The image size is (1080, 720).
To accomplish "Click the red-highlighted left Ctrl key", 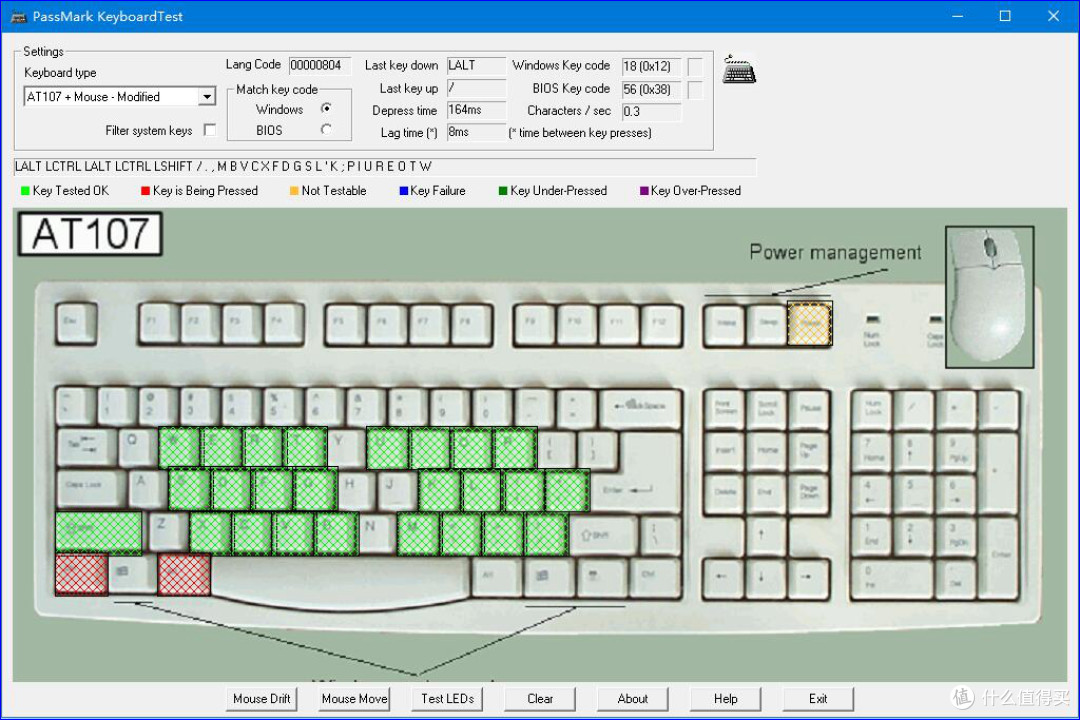I will [81, 574].
